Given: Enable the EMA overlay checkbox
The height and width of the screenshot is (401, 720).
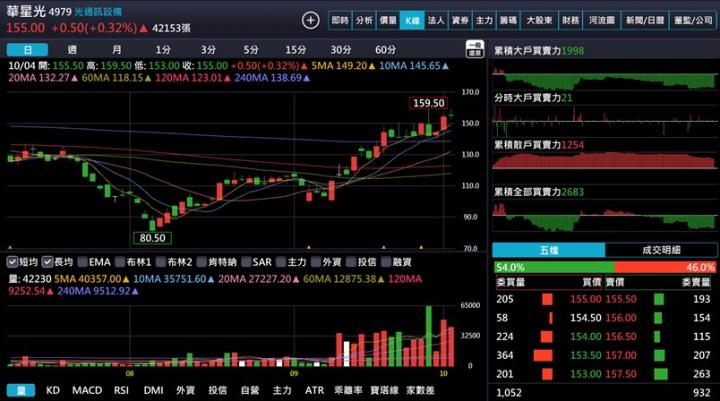Looking at the screenshot, I should click(x=83, y=262).
